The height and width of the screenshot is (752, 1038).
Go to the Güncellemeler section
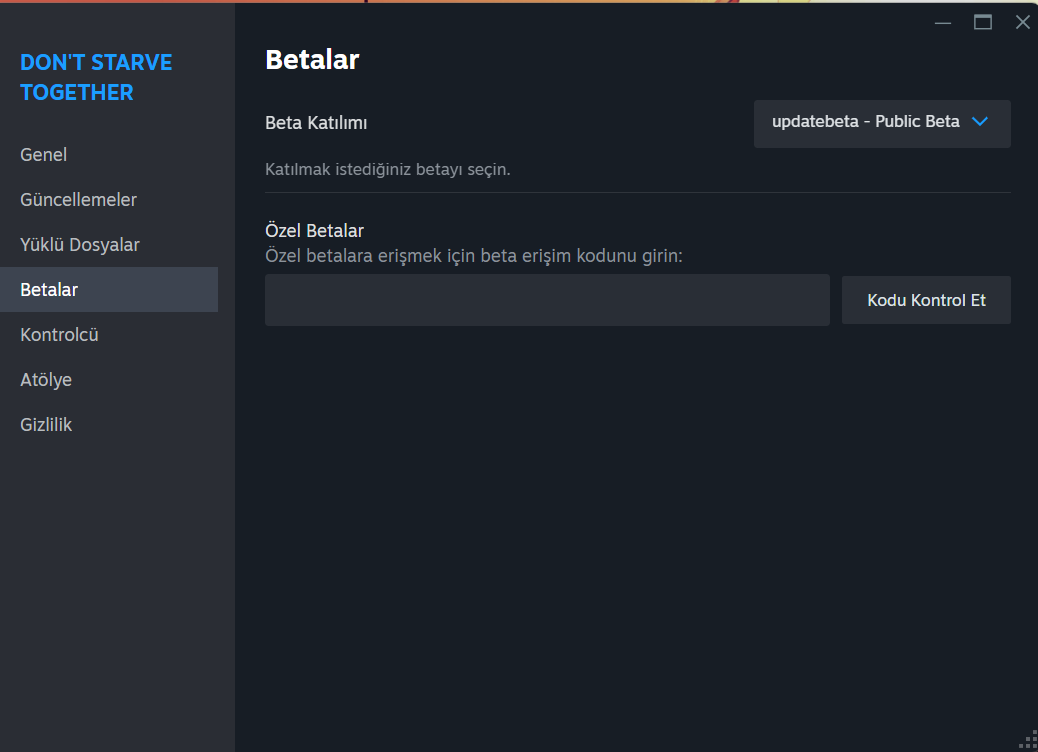pos(78,200)
